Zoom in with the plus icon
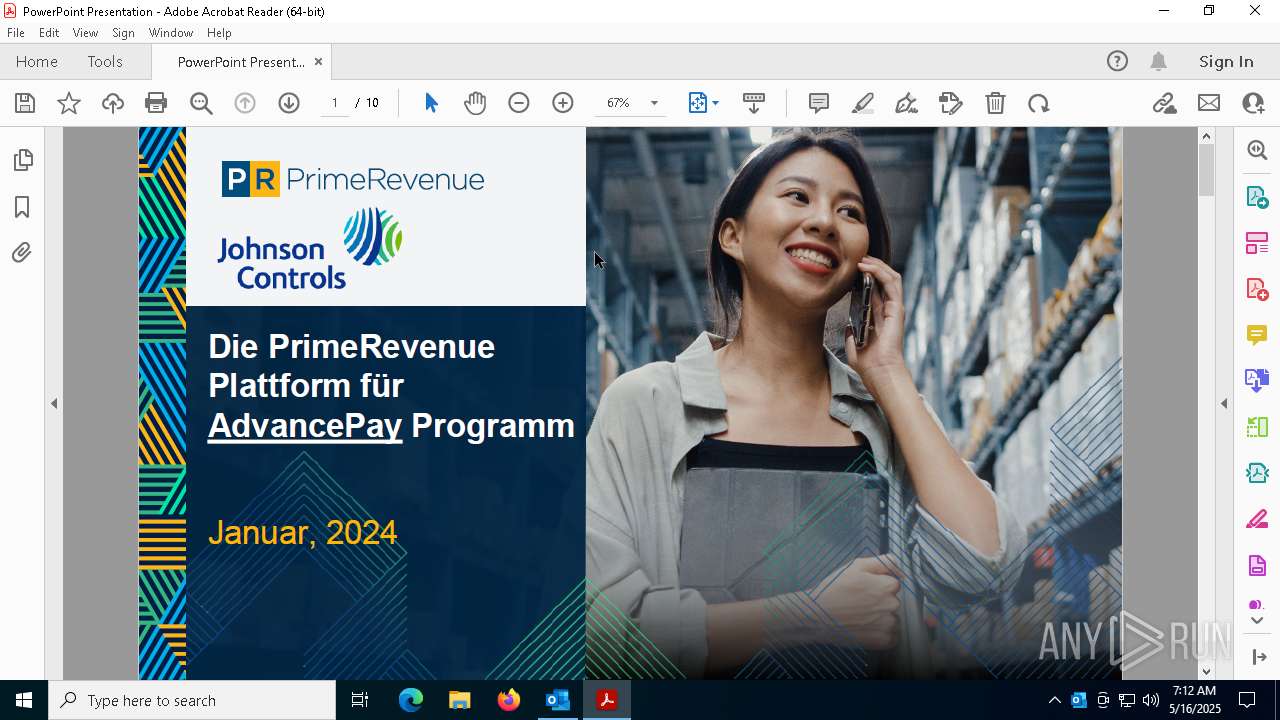1280x720 pixels. pos(563,103)
